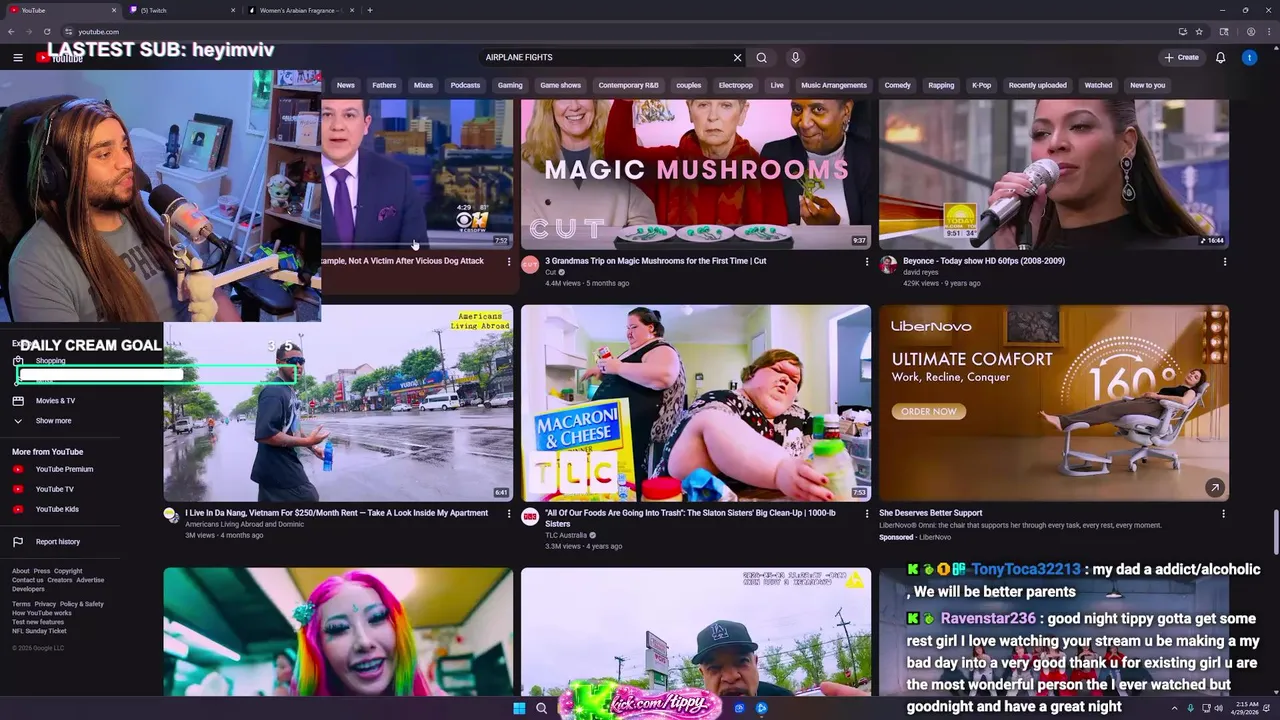Screen dimensions: 1280x720
Task: Open options for the 3 Grandmas video
Action: pyautogui.click(x=867, y=262)
